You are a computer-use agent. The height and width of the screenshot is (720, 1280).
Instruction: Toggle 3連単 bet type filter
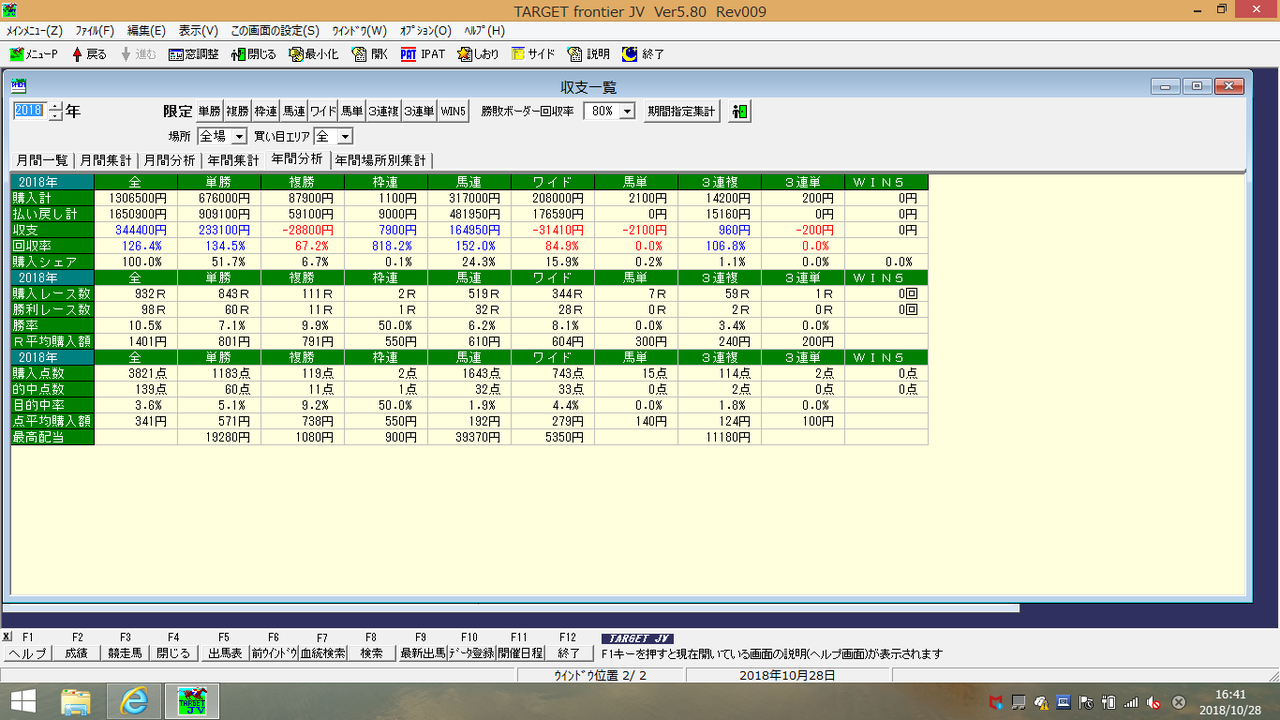pos(419,112)
